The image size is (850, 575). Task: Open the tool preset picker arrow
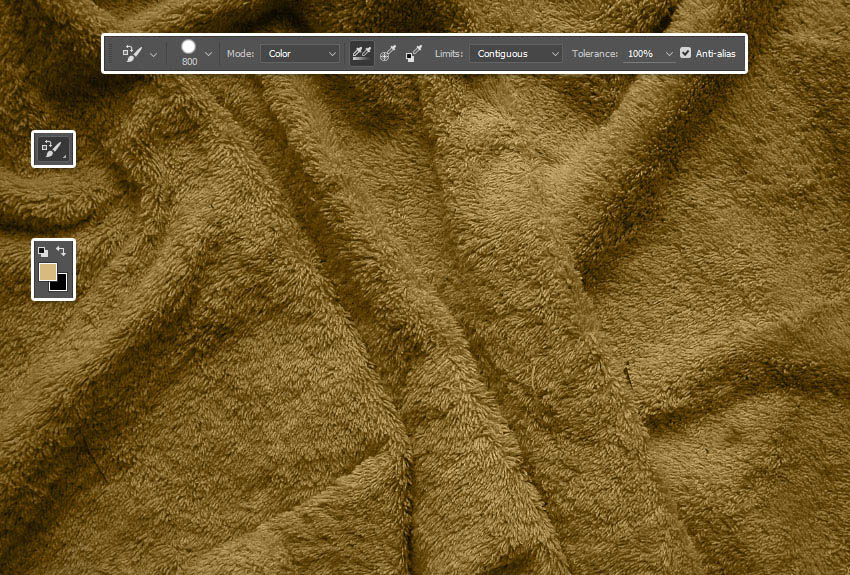pyautogui.click(x=153, y=54)
